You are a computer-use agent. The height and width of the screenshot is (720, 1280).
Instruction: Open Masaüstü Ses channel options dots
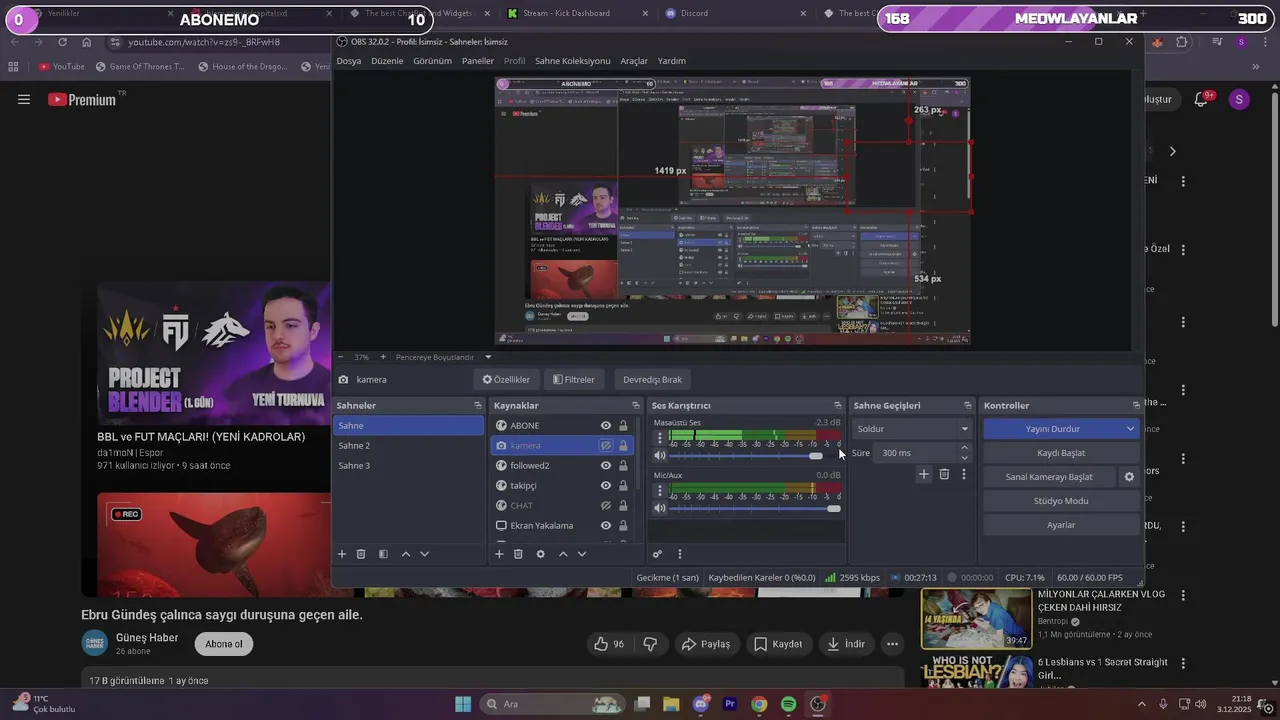click(659, 438)
